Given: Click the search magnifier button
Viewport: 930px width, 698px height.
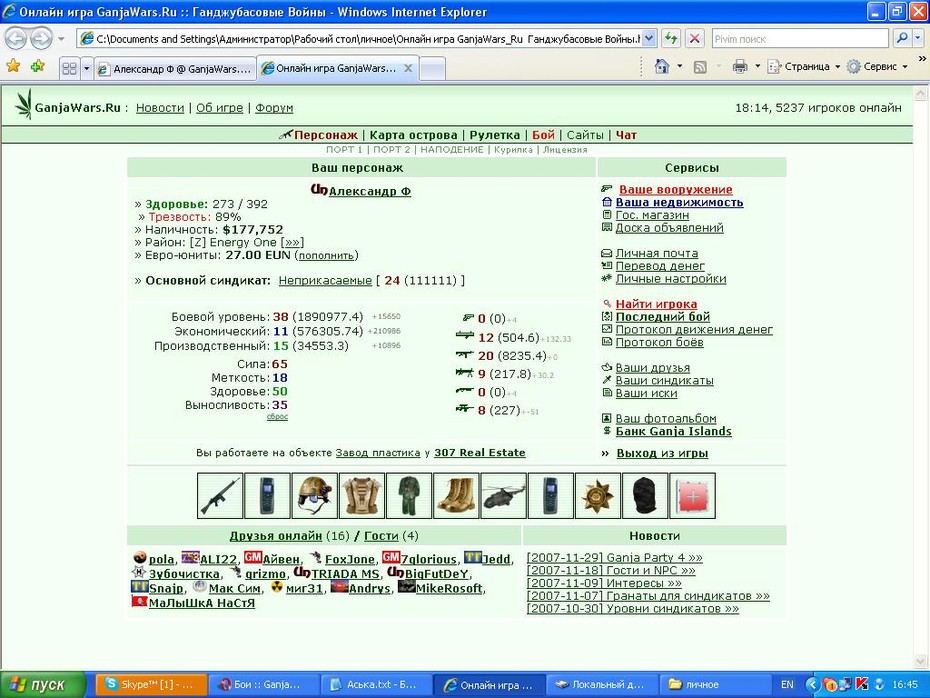Looking at the screenshot, I should 902,39.
